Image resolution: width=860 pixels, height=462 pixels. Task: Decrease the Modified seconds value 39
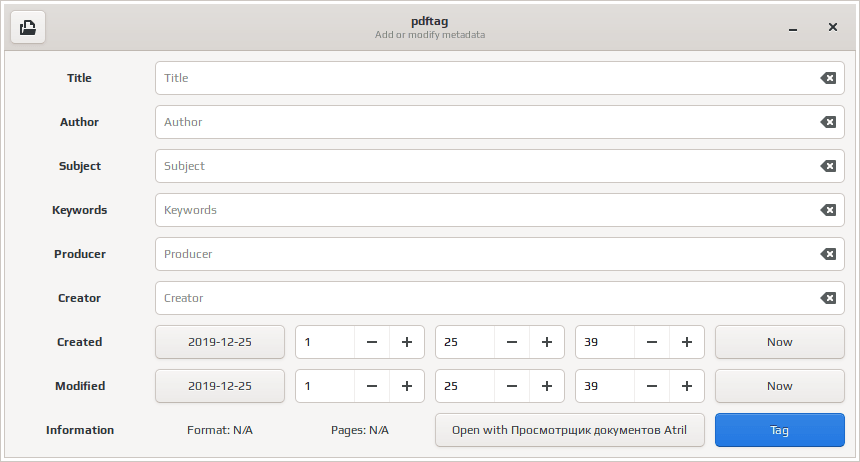[x=652, y=386]
